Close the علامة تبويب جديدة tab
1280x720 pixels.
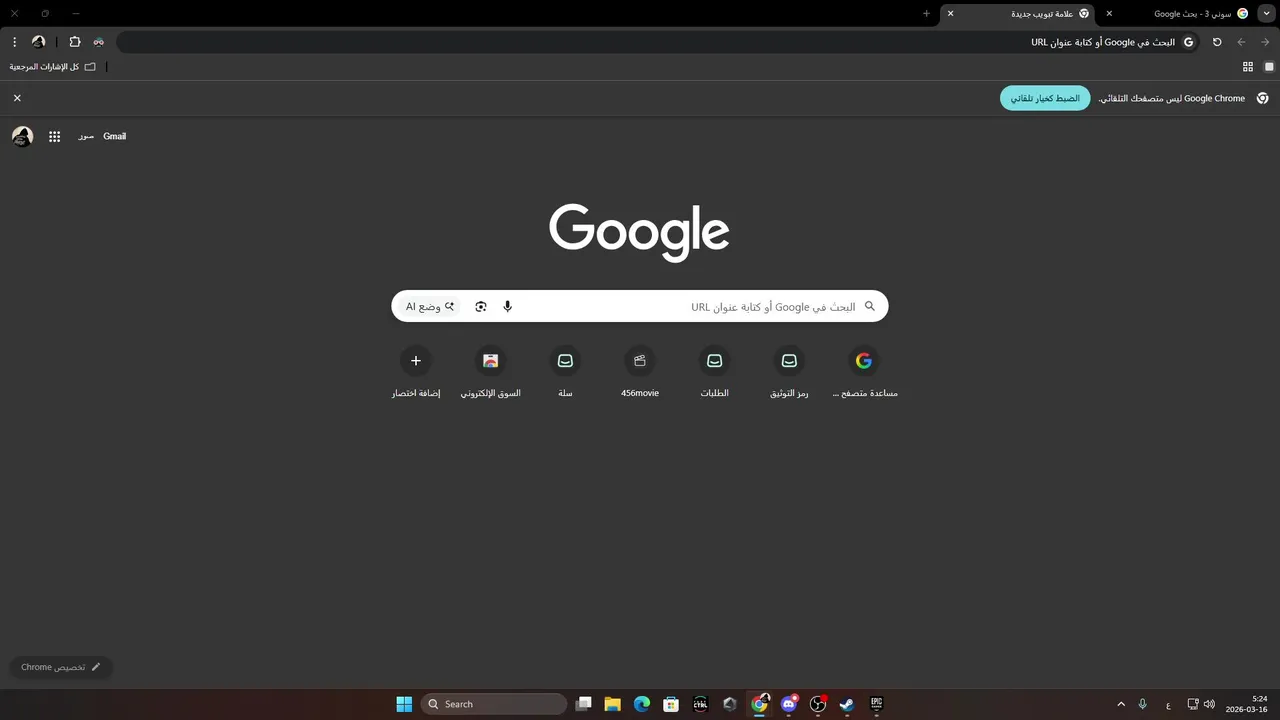point(951,13)
